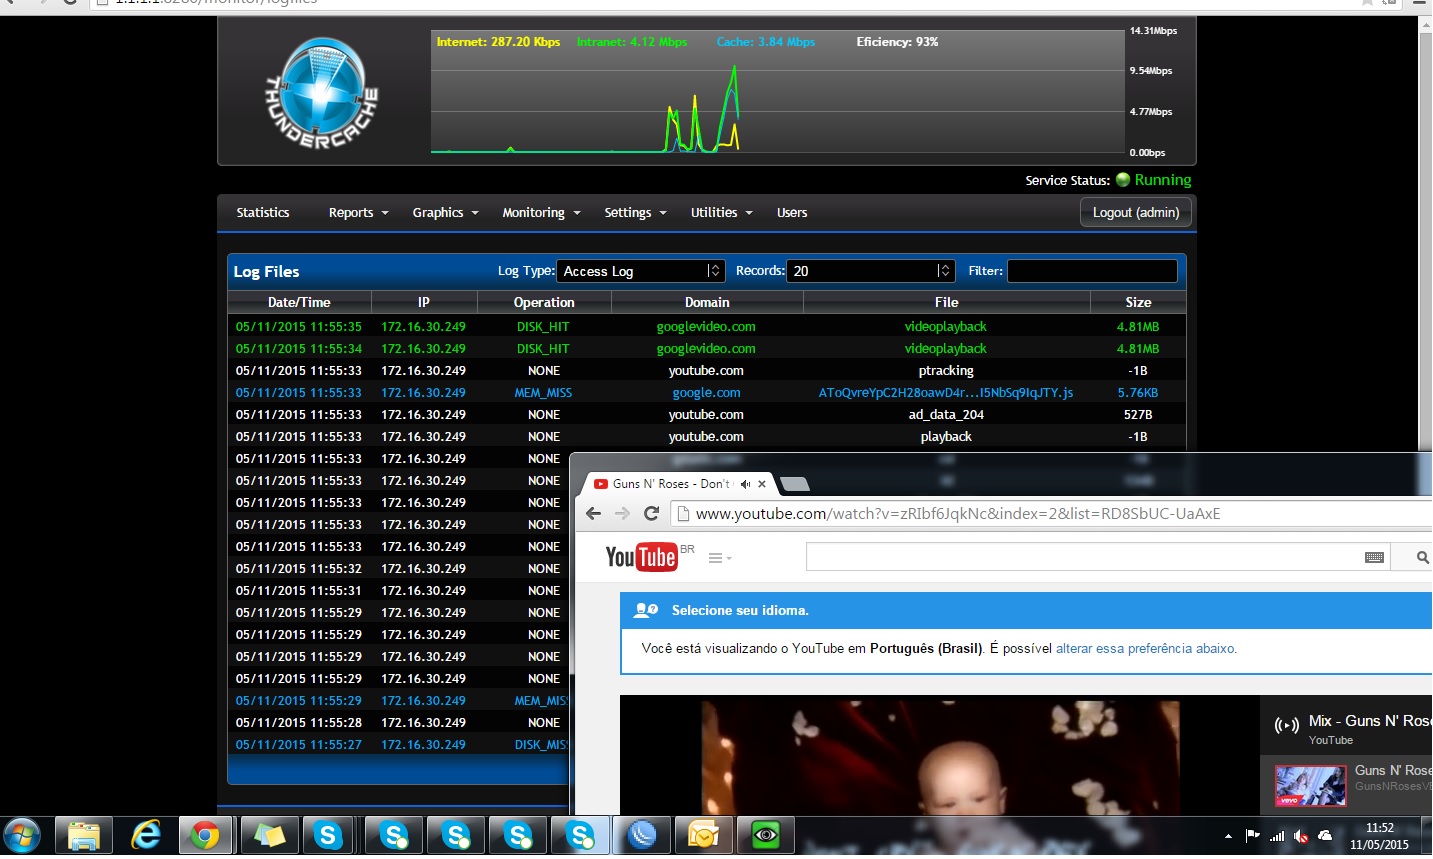Open a new tab beside the Guns N' Roses tab
The height and width of the screenshot is (859, 1433).
tap(795, 484)
